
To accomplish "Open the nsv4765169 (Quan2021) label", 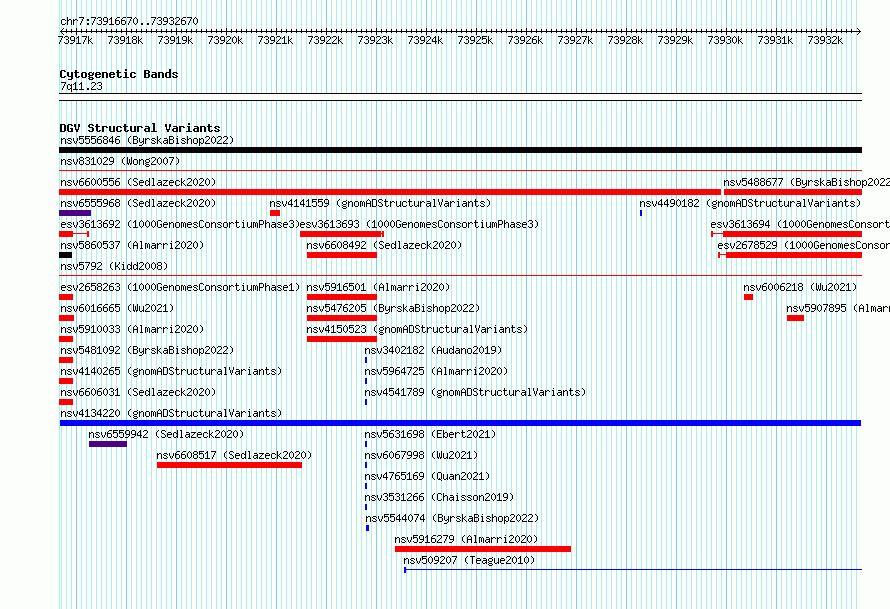I will click(x=427, y=476).
